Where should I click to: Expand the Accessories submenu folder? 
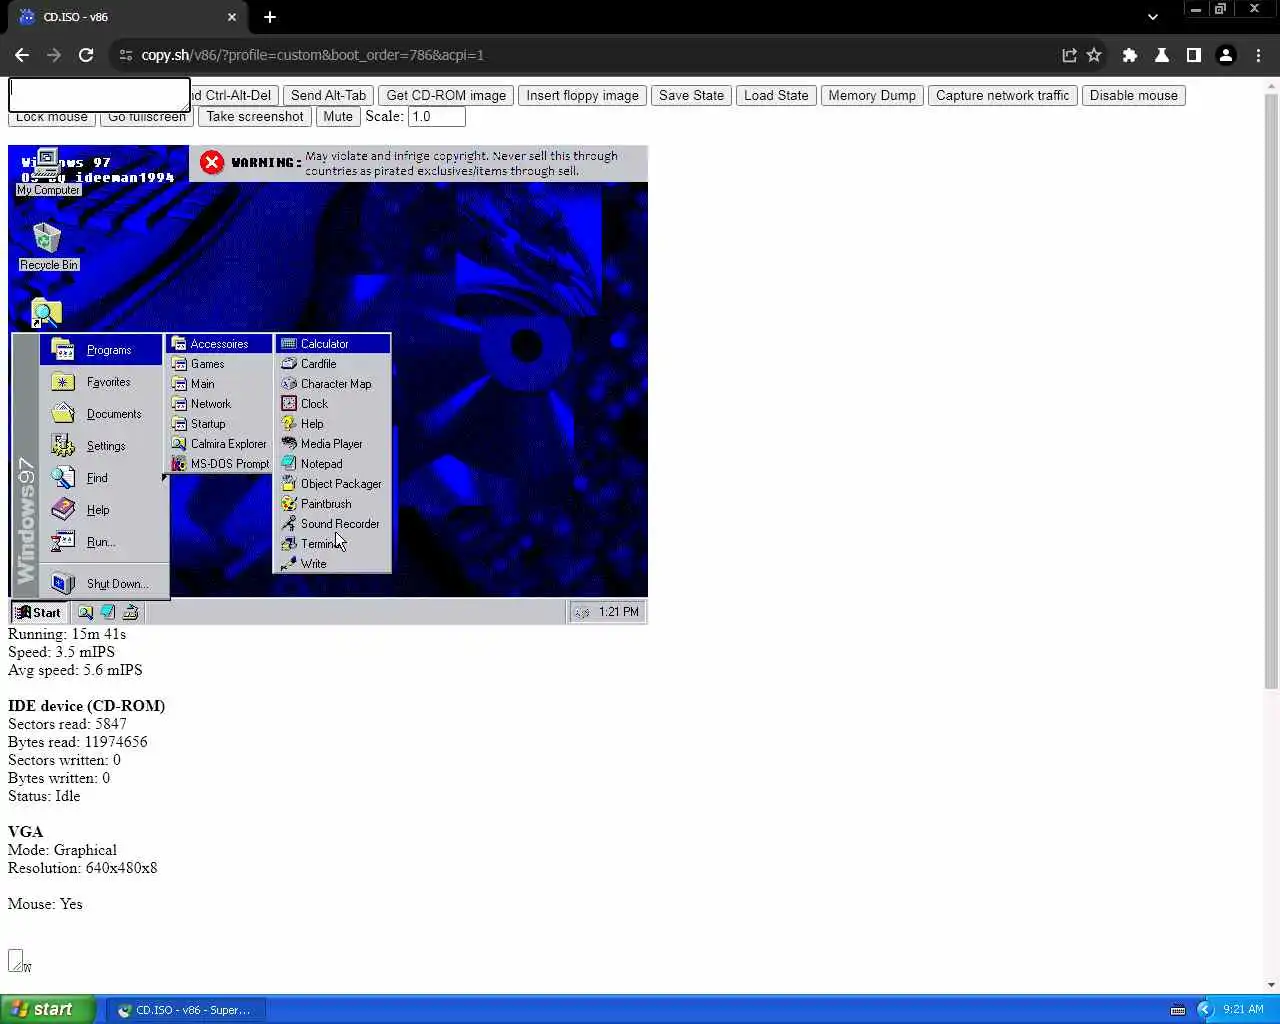219,344
